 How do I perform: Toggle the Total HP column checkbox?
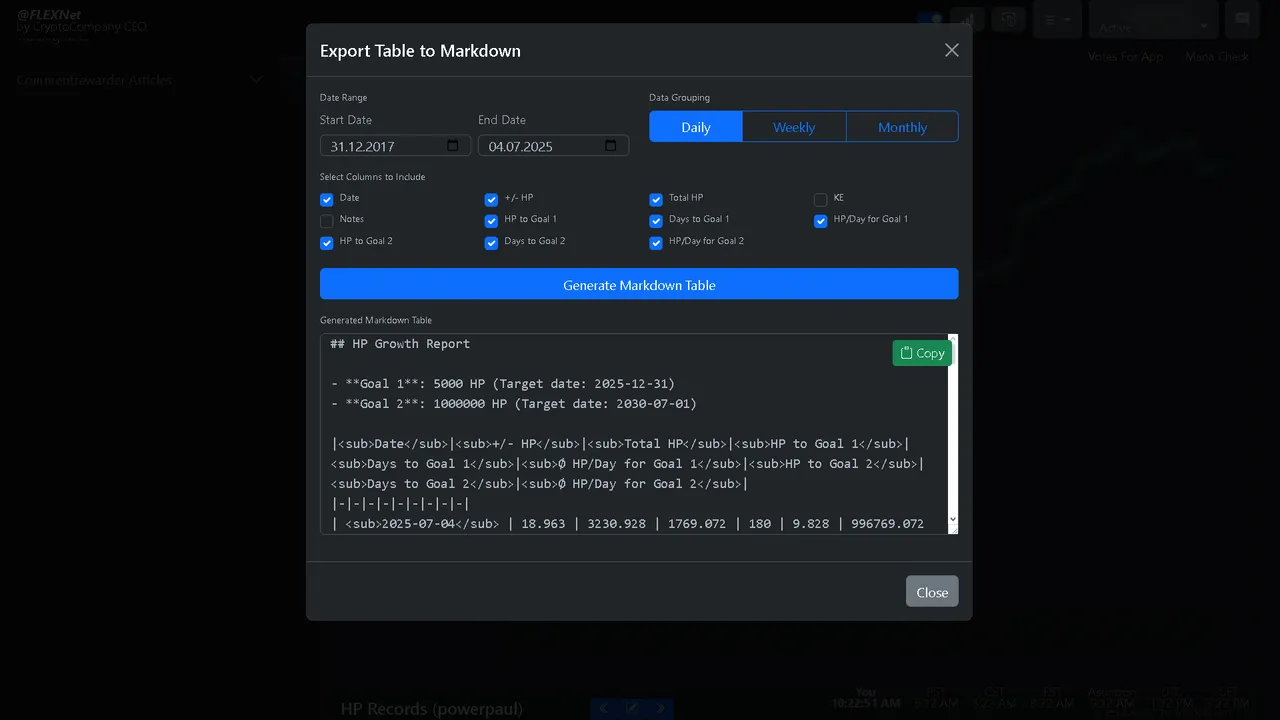point(656,199)
